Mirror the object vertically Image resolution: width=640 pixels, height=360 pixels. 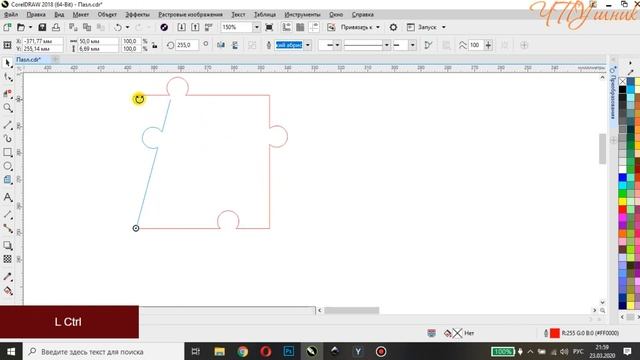tap(235, 45)
